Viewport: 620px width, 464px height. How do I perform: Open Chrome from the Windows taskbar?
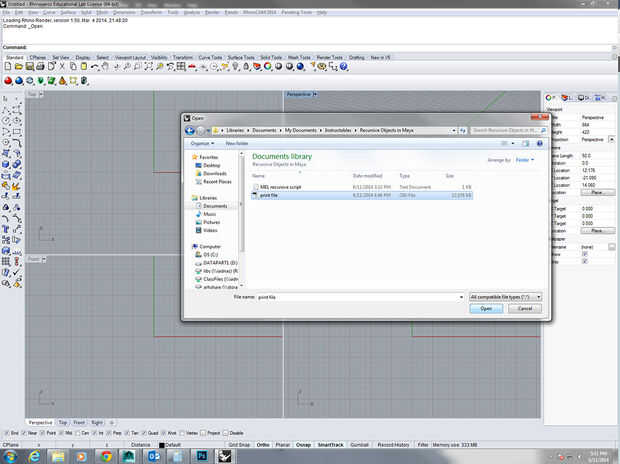(106, 455)
